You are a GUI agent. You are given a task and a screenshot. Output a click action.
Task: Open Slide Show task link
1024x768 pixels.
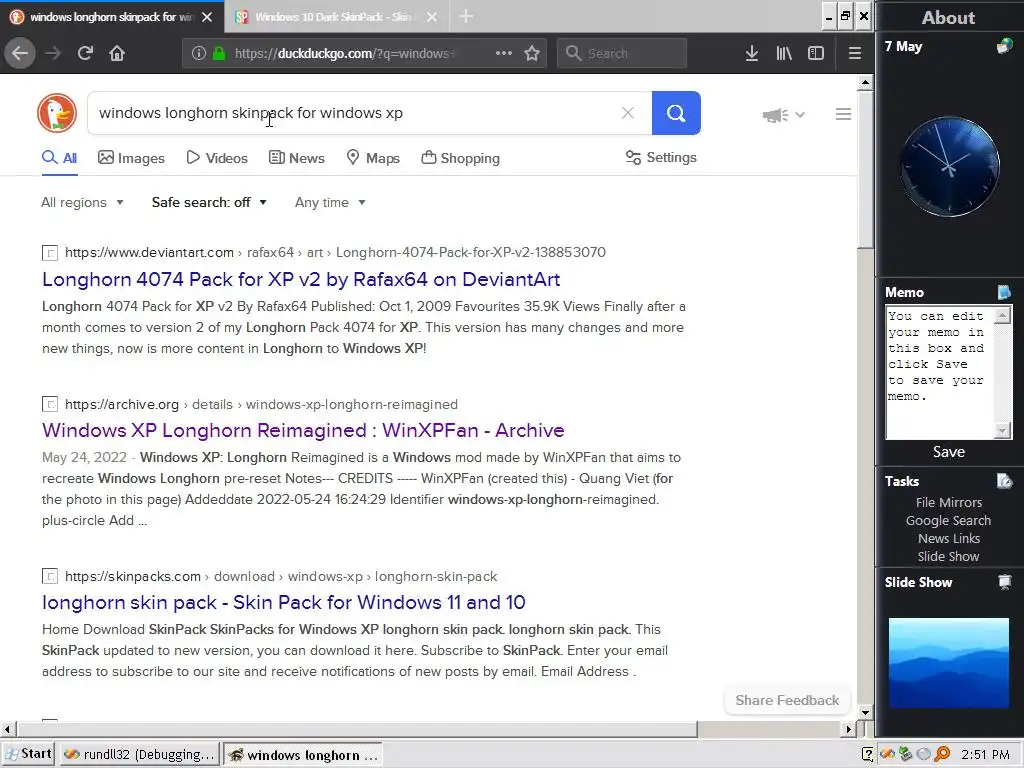(x=948, y=556)
